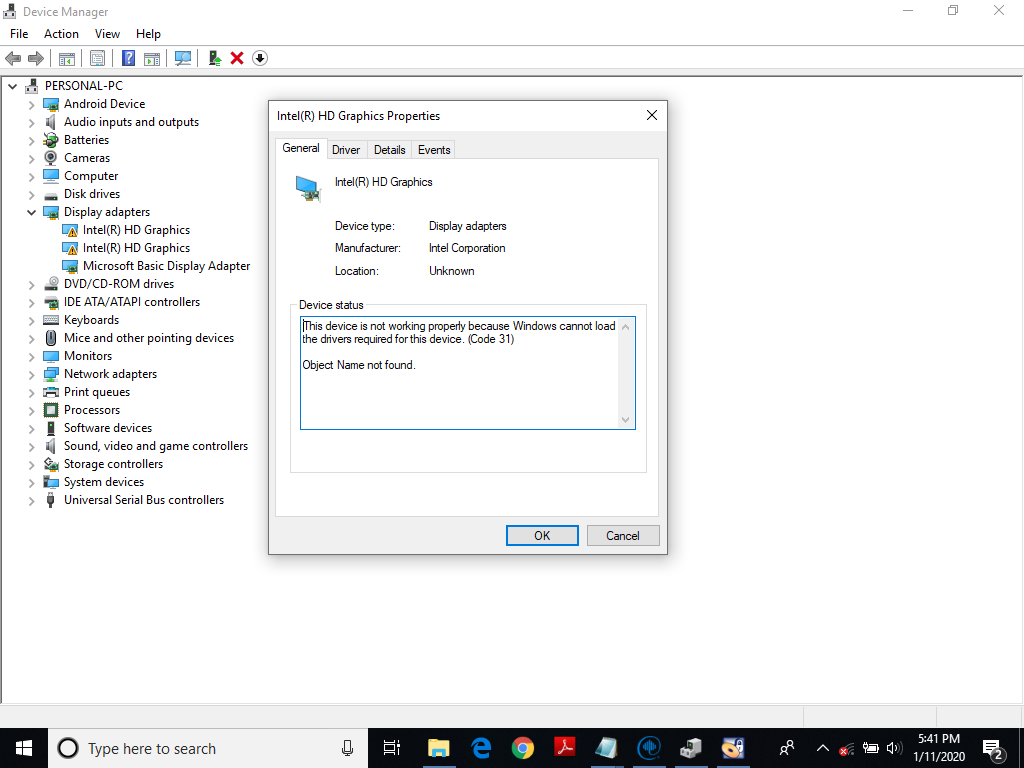
Task: Click the Cameras tree item
Action: [87, 158]
